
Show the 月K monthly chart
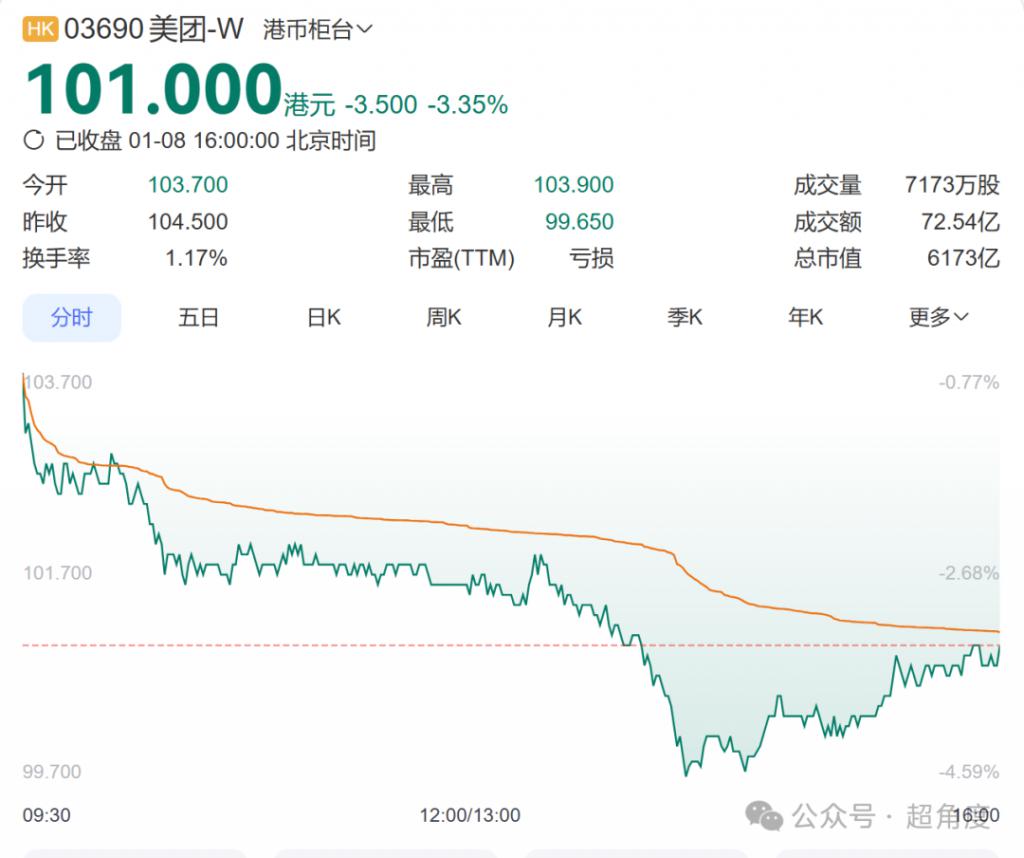[x=564, y=318]
